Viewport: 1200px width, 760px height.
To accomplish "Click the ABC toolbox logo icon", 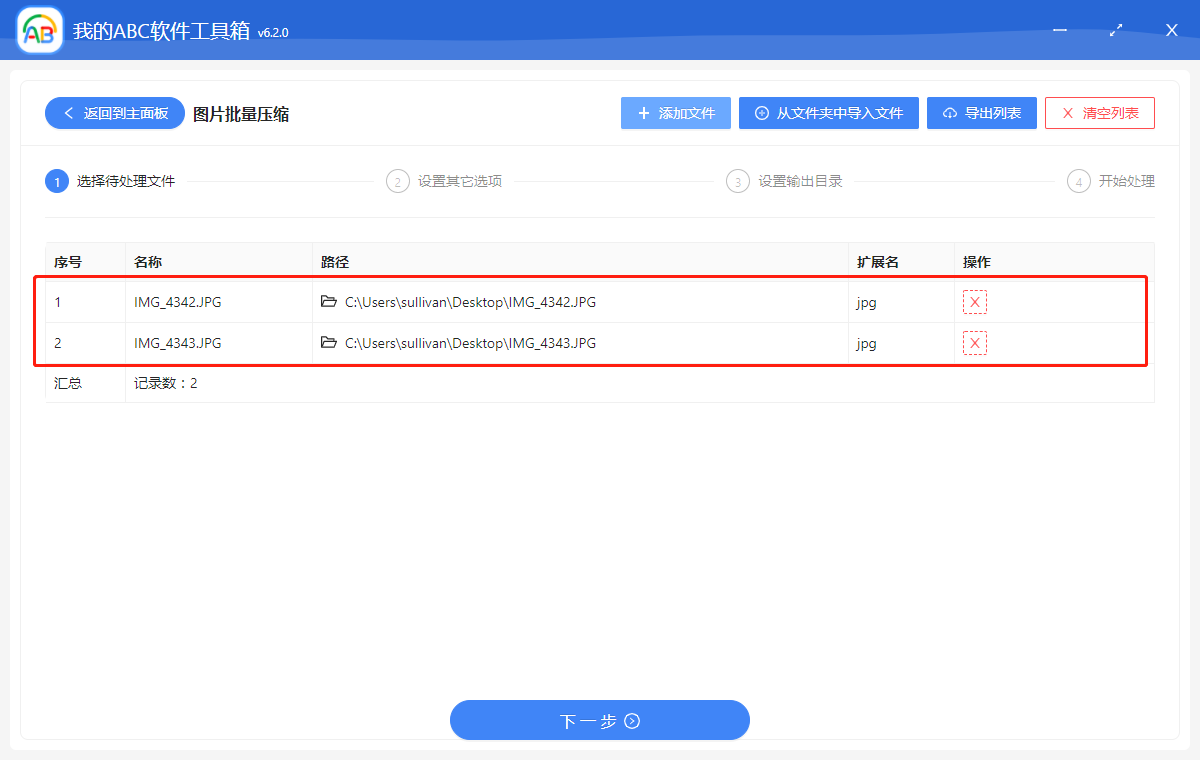I will (x=38, y=30).
